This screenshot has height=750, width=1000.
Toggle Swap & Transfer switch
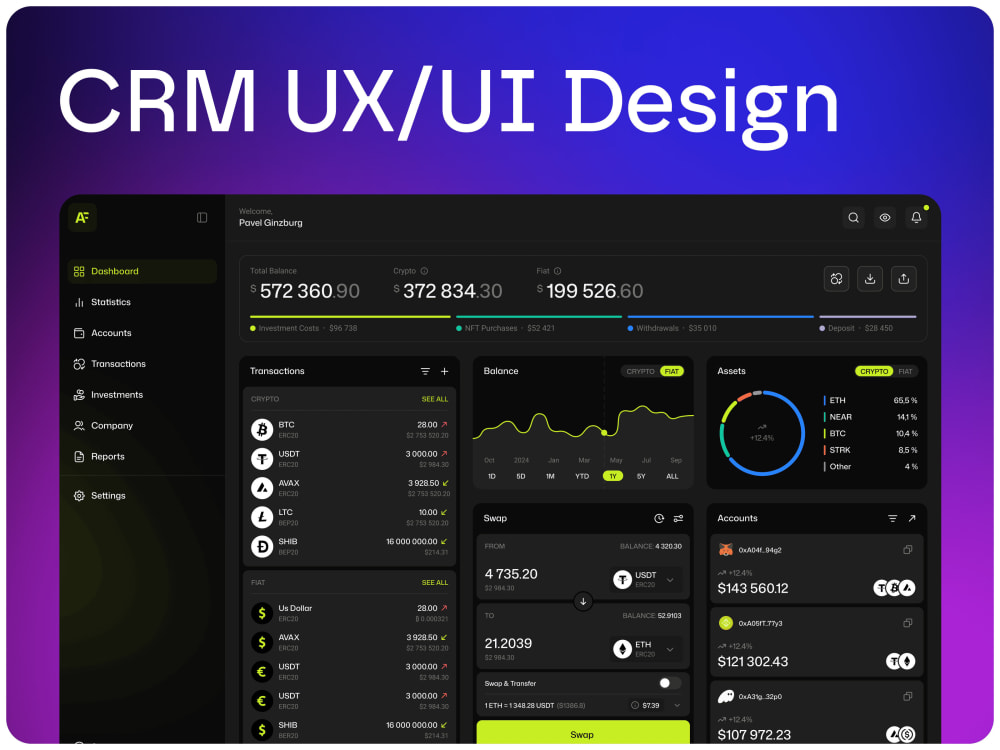pyautogui.click(x=670, y=683)
